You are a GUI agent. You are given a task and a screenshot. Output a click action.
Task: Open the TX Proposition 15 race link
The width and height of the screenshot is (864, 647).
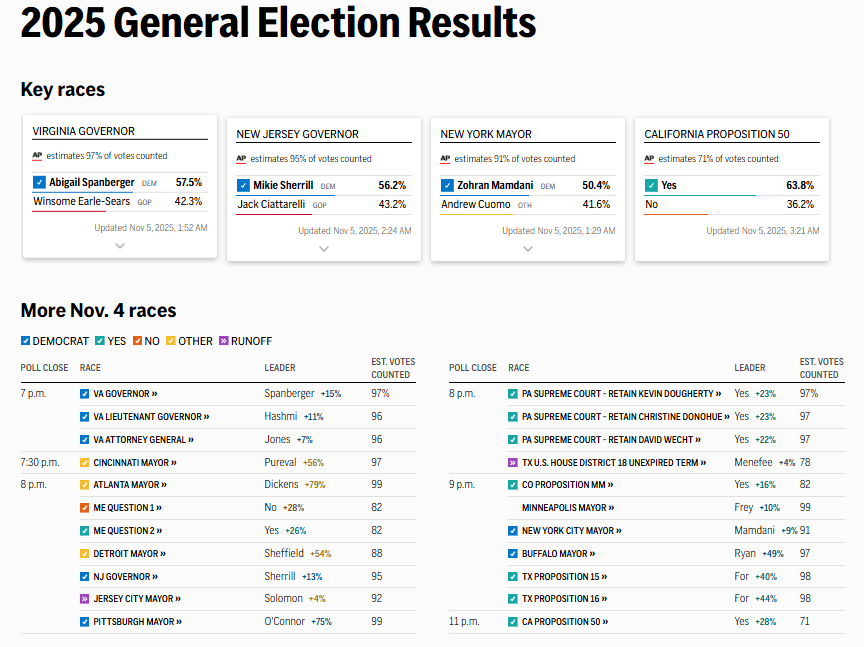[564, 577]
